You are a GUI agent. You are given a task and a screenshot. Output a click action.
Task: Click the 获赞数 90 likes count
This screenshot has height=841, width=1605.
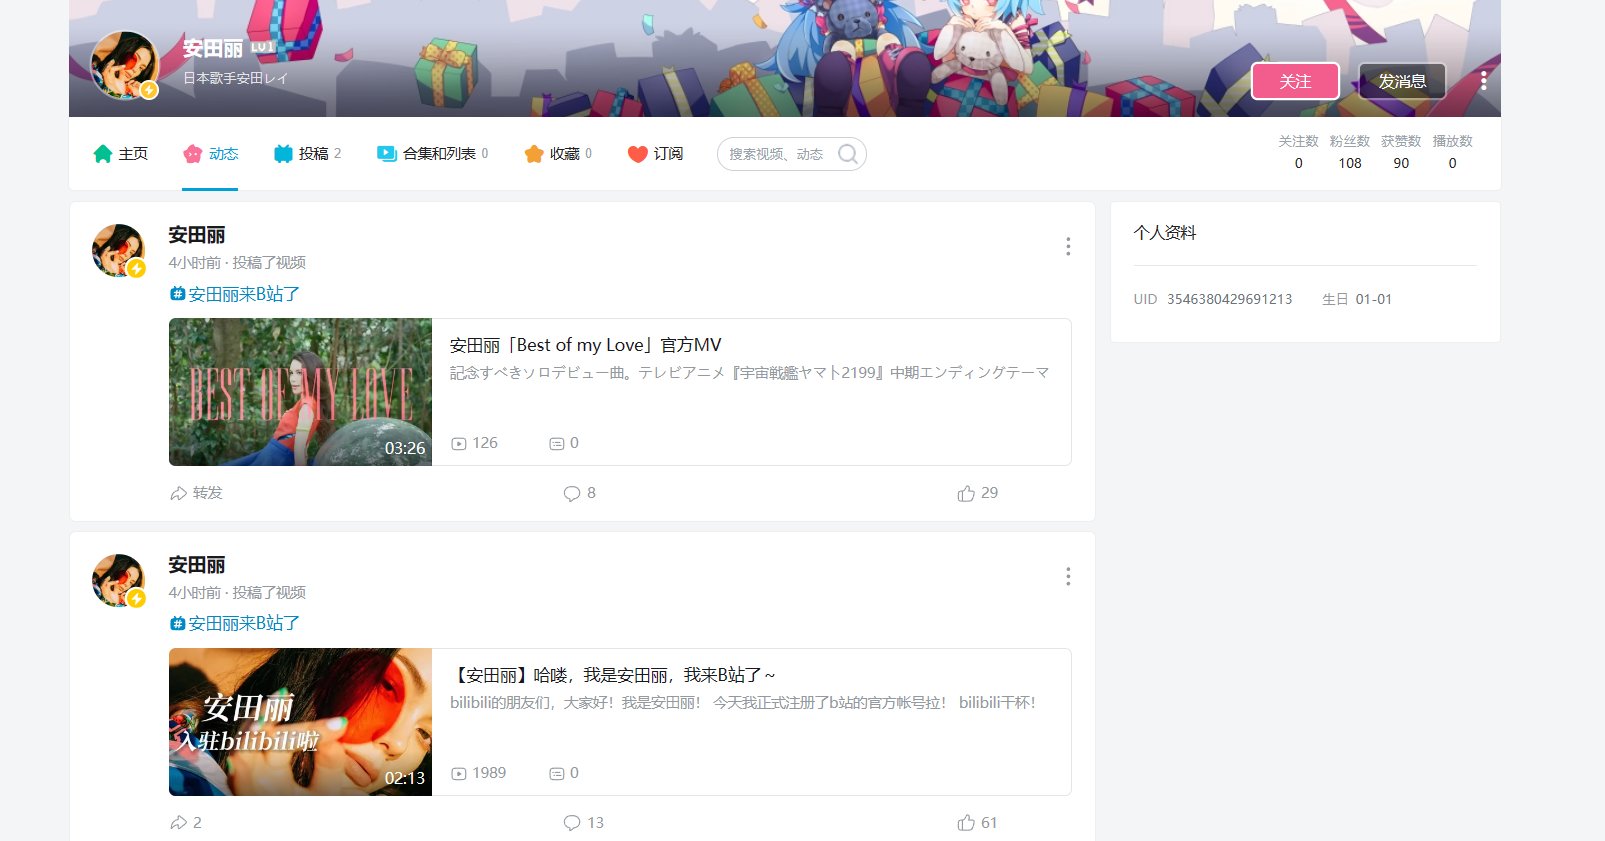pos(1401,152)
